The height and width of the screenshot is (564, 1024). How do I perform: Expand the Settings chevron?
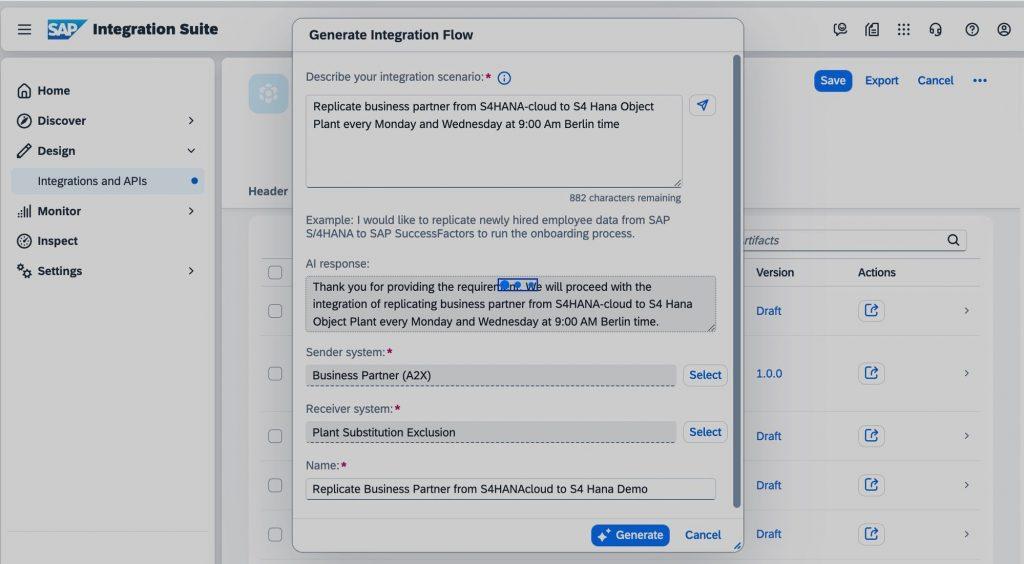(x=191, y=270)
